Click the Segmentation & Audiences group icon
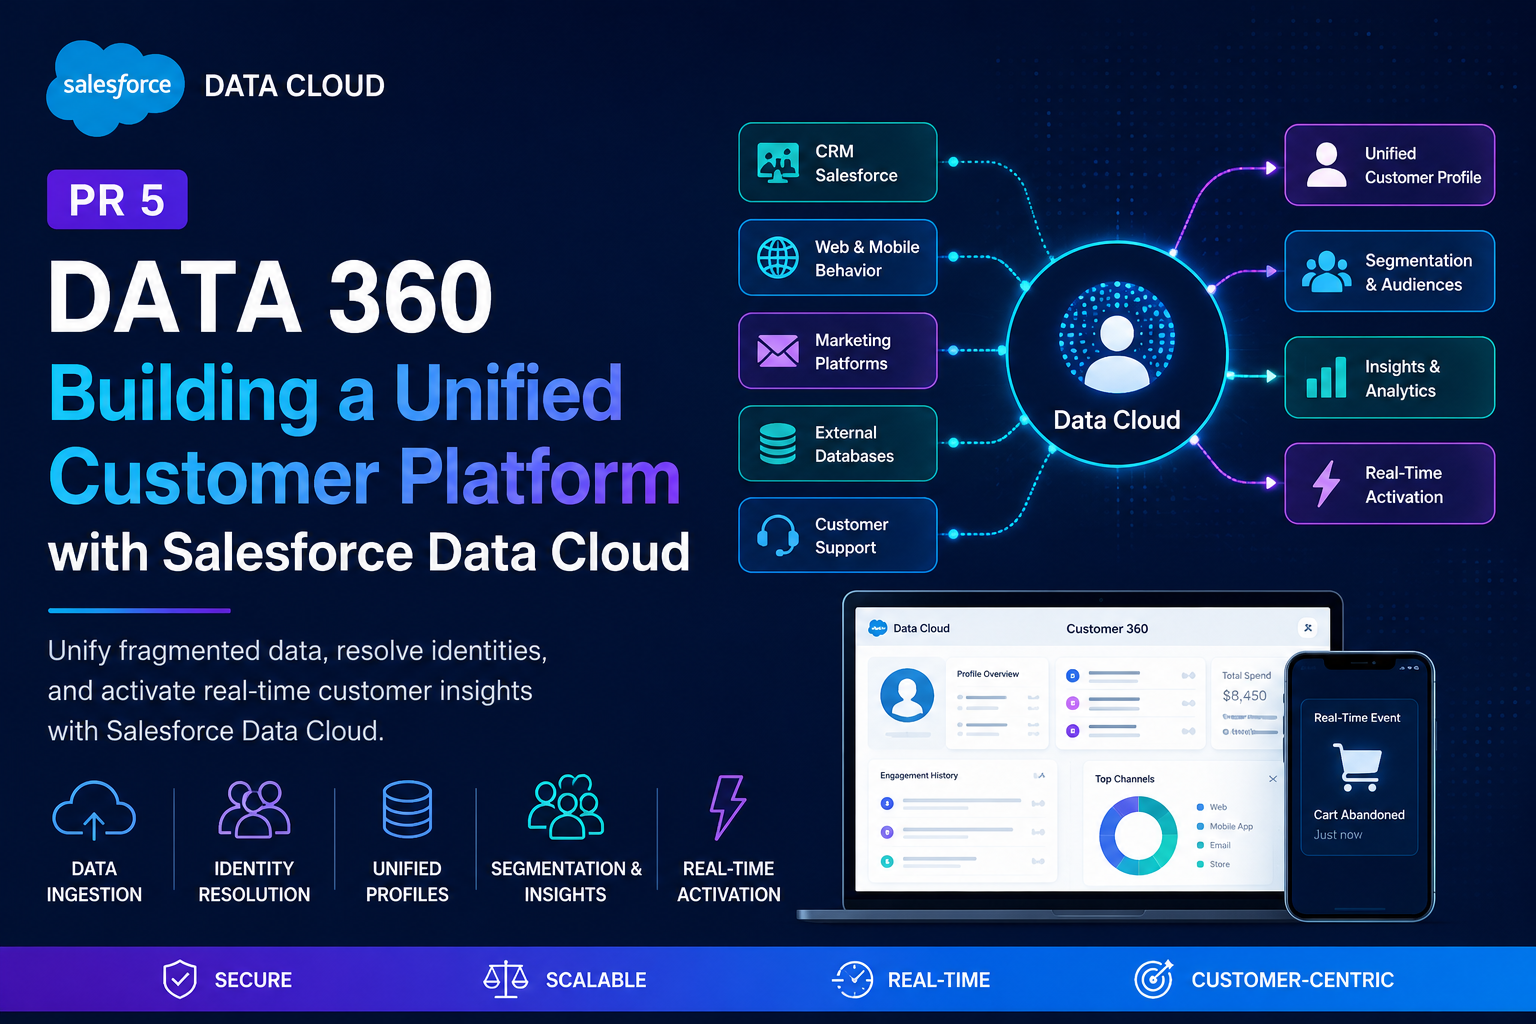Image resolution: width=1536 pixels, height=1024 pixels. 1327,271
